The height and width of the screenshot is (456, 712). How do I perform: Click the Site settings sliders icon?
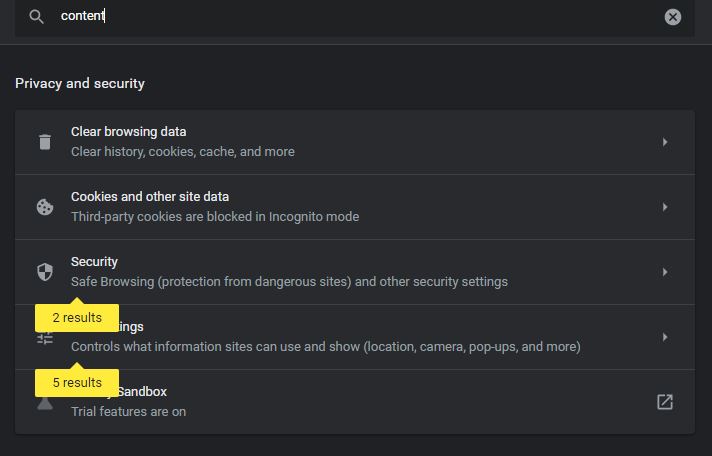45,338
